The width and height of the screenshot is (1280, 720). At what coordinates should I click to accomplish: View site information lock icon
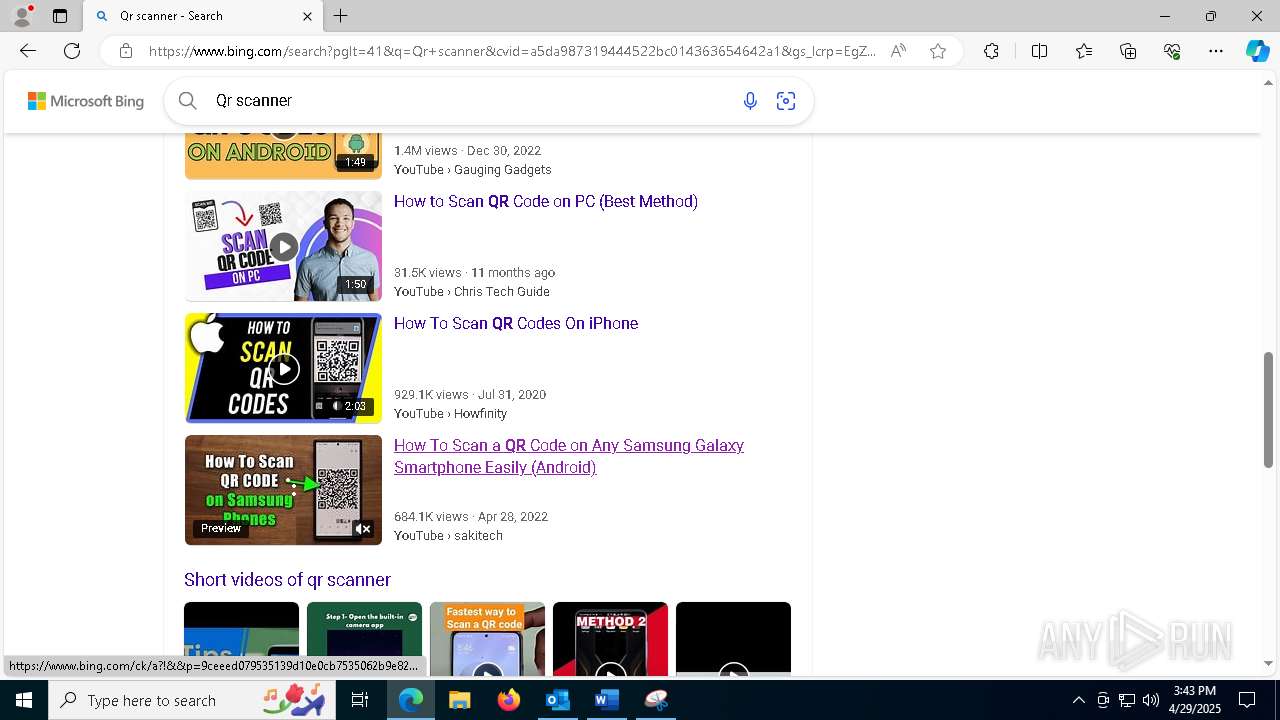click(x=126, y=51)
